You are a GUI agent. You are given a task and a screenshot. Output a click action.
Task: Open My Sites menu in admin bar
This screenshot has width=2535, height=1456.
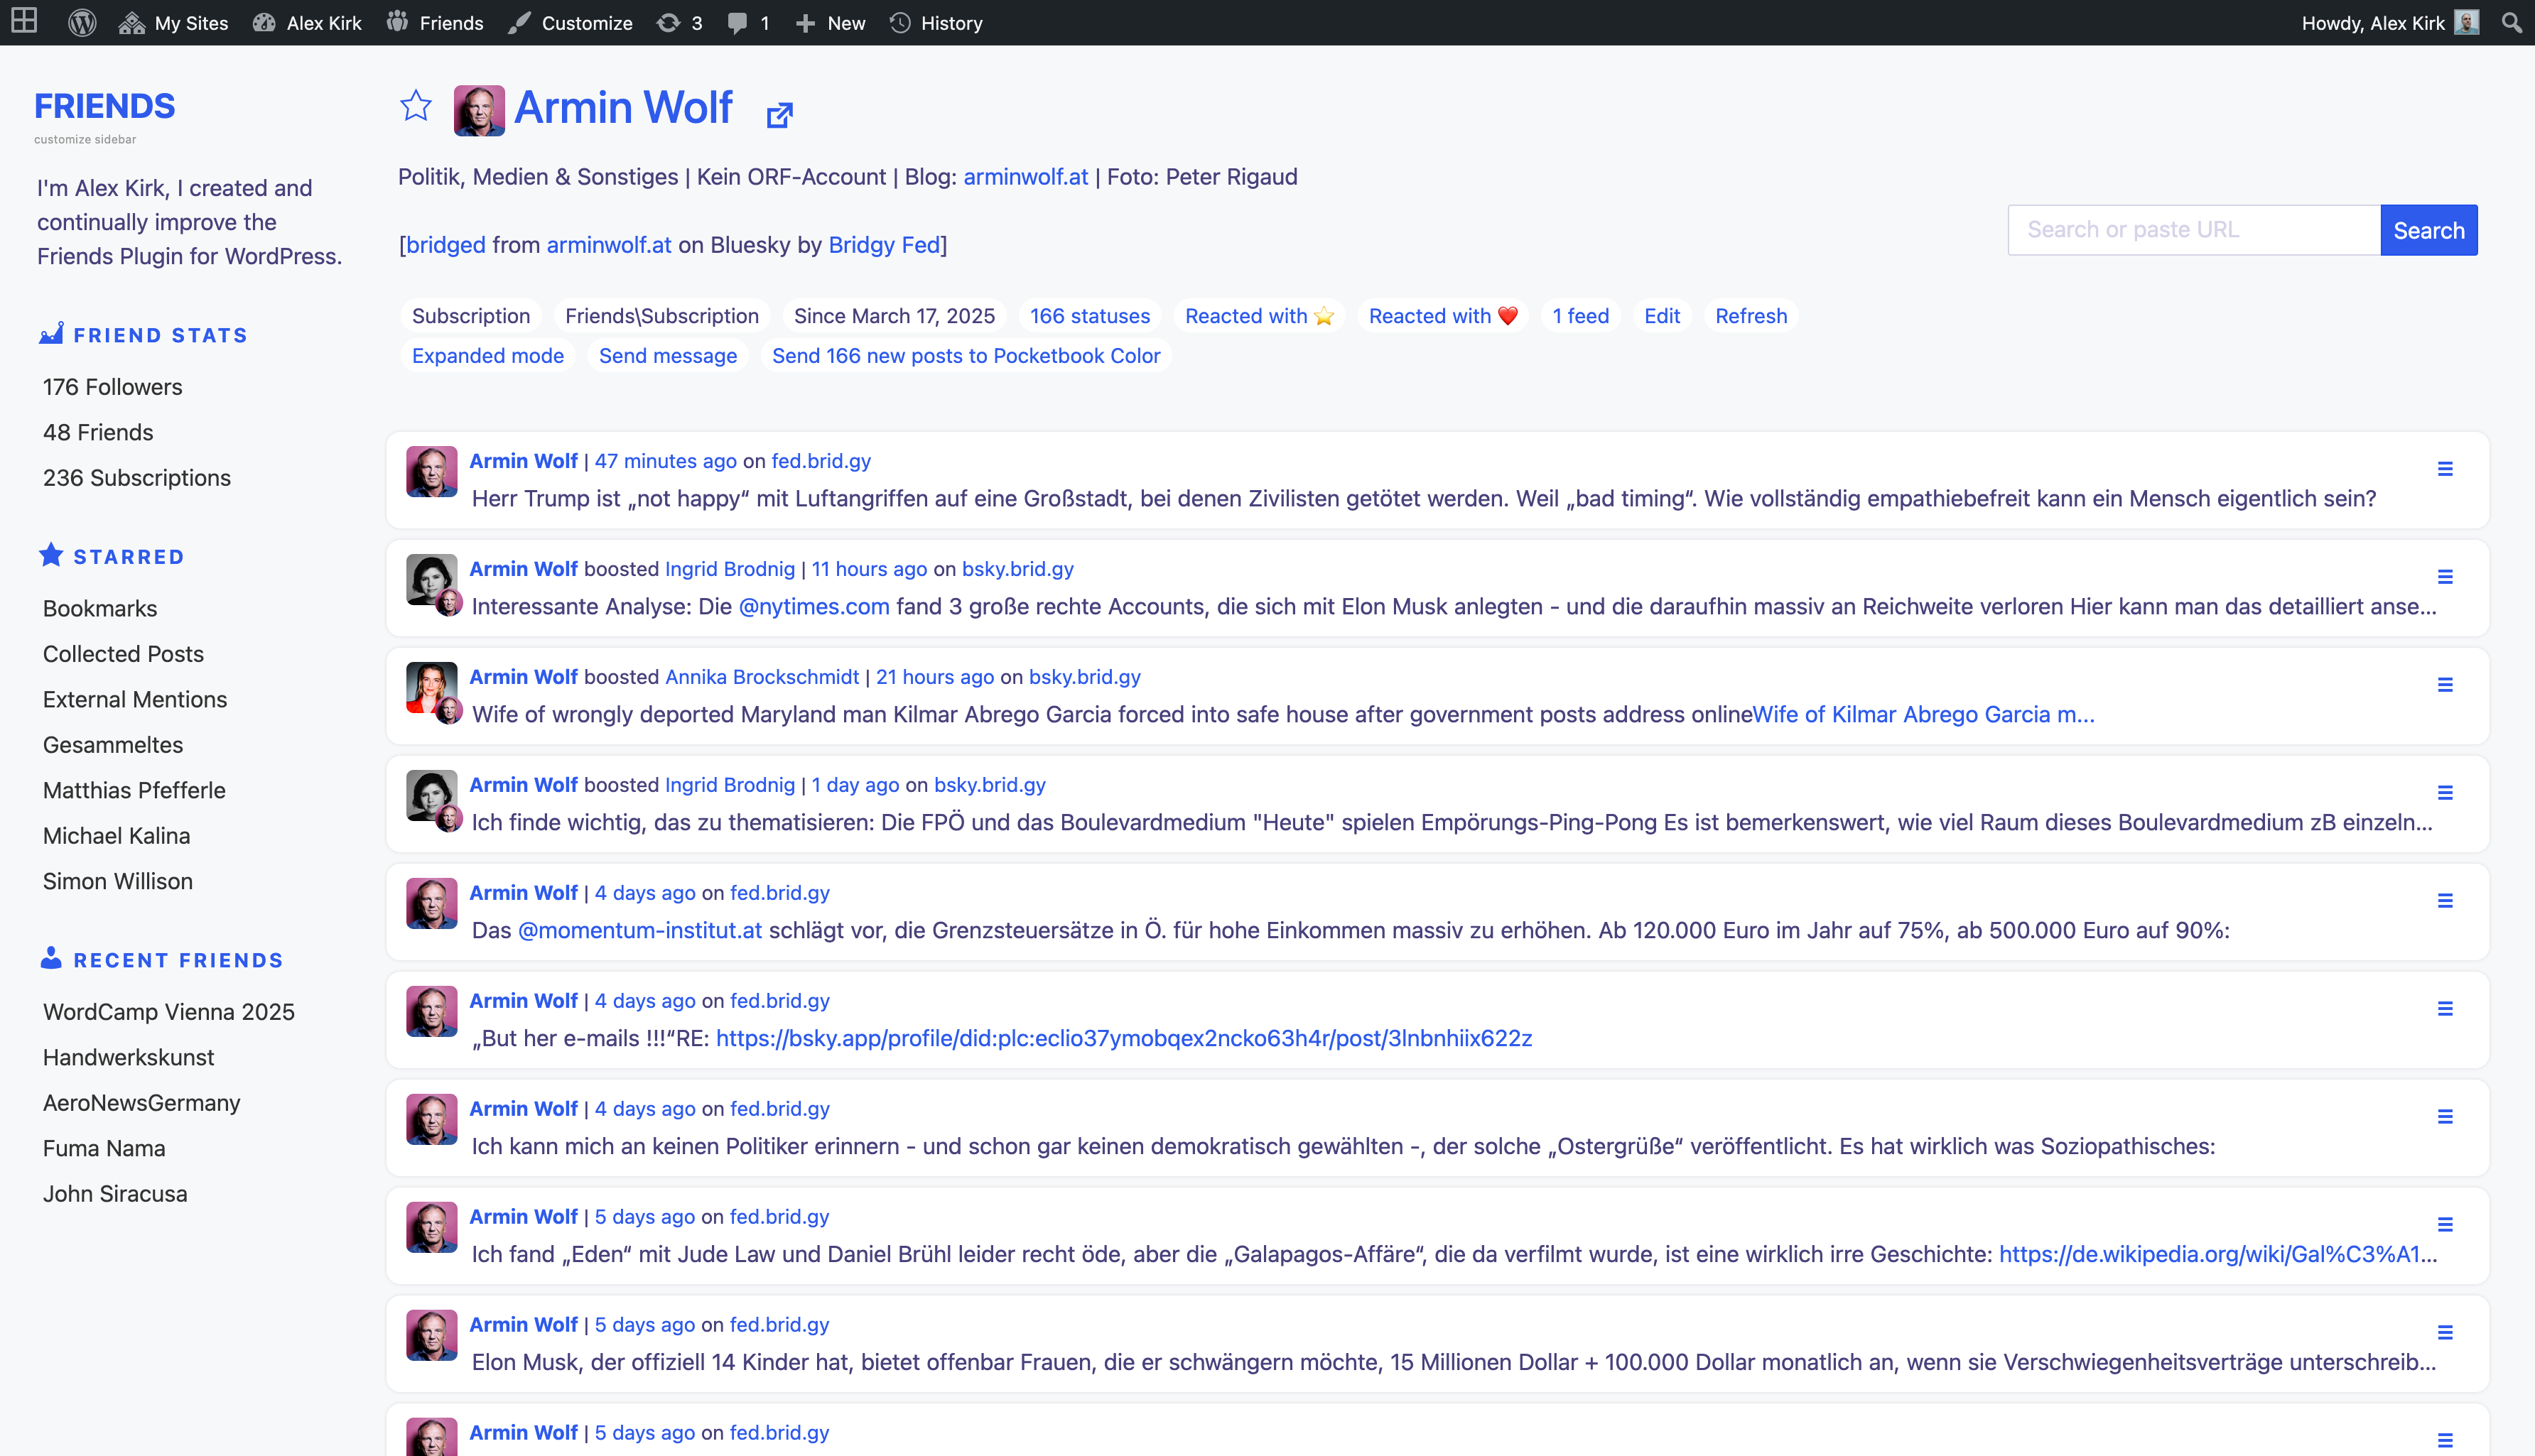(x=173, y=22)
